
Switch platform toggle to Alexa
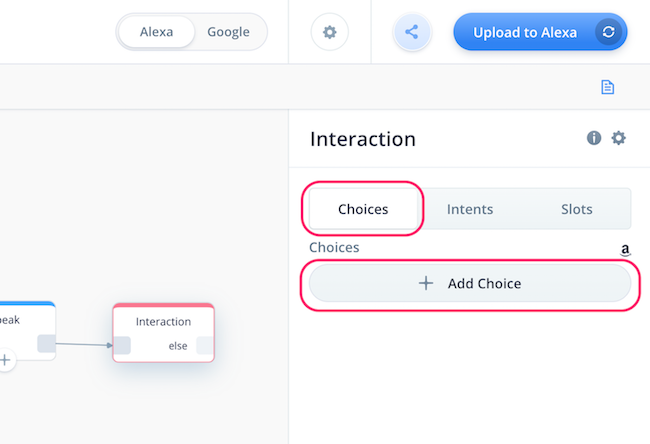(156, 32)
